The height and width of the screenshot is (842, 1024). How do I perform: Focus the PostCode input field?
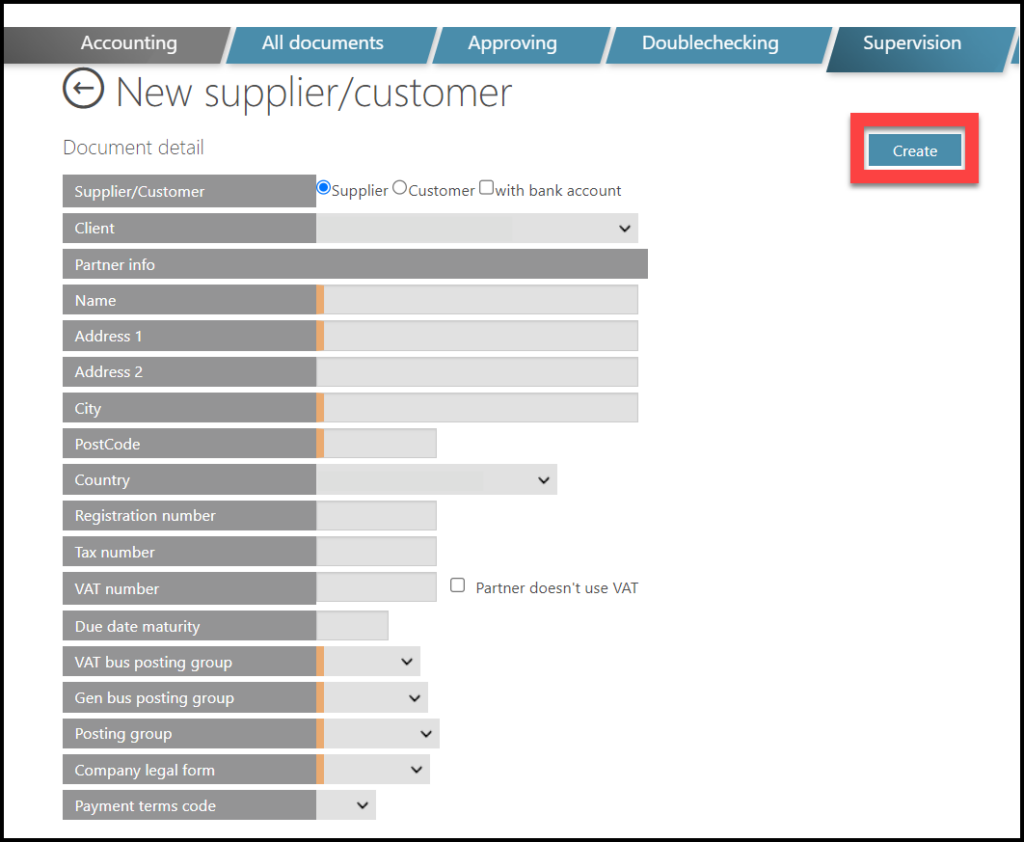click(380, 444)
